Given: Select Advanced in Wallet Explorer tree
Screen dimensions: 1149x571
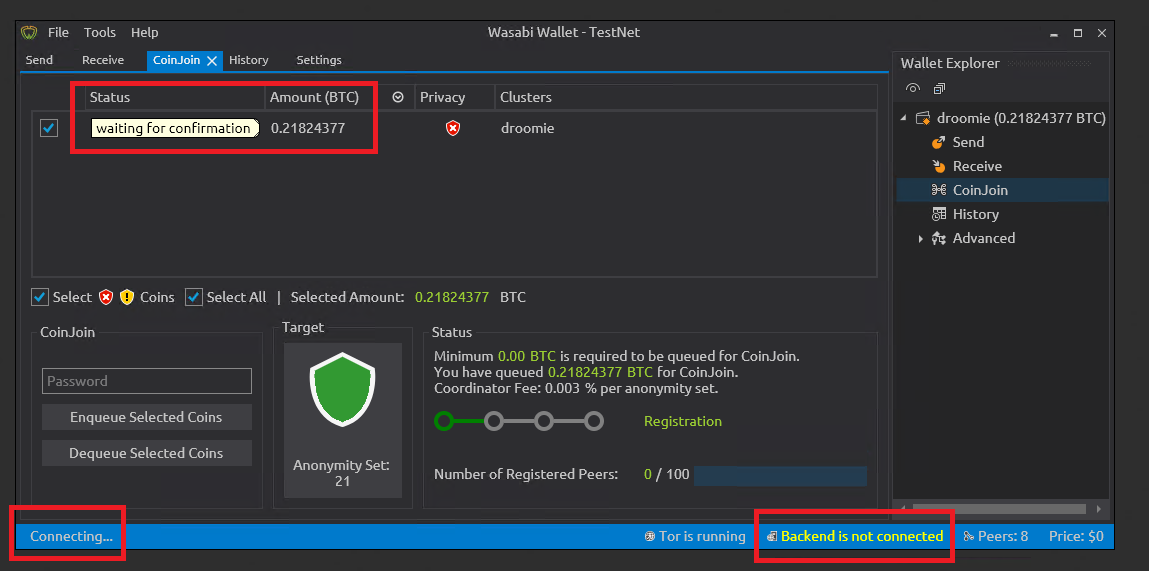Looking at the screenshot, I should [x=983, y=238].
